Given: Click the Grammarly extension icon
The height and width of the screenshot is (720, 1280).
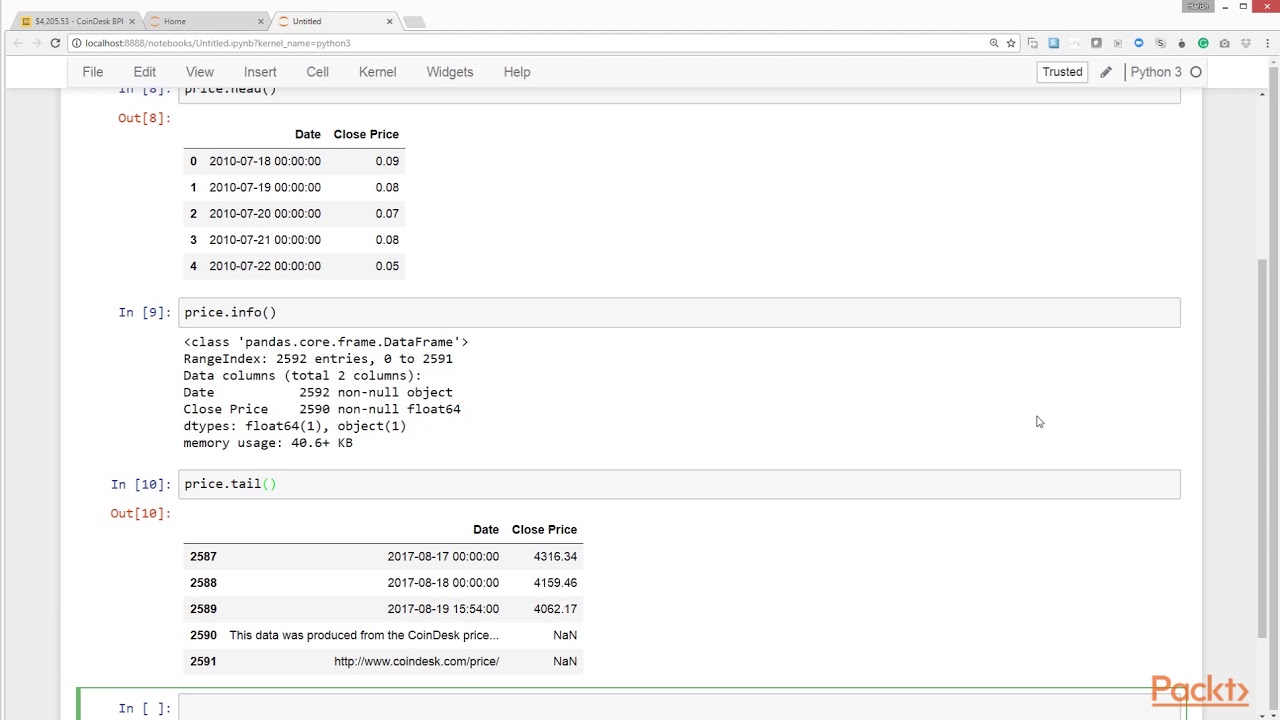Looking at the screenshot, I should [1203, 43].
